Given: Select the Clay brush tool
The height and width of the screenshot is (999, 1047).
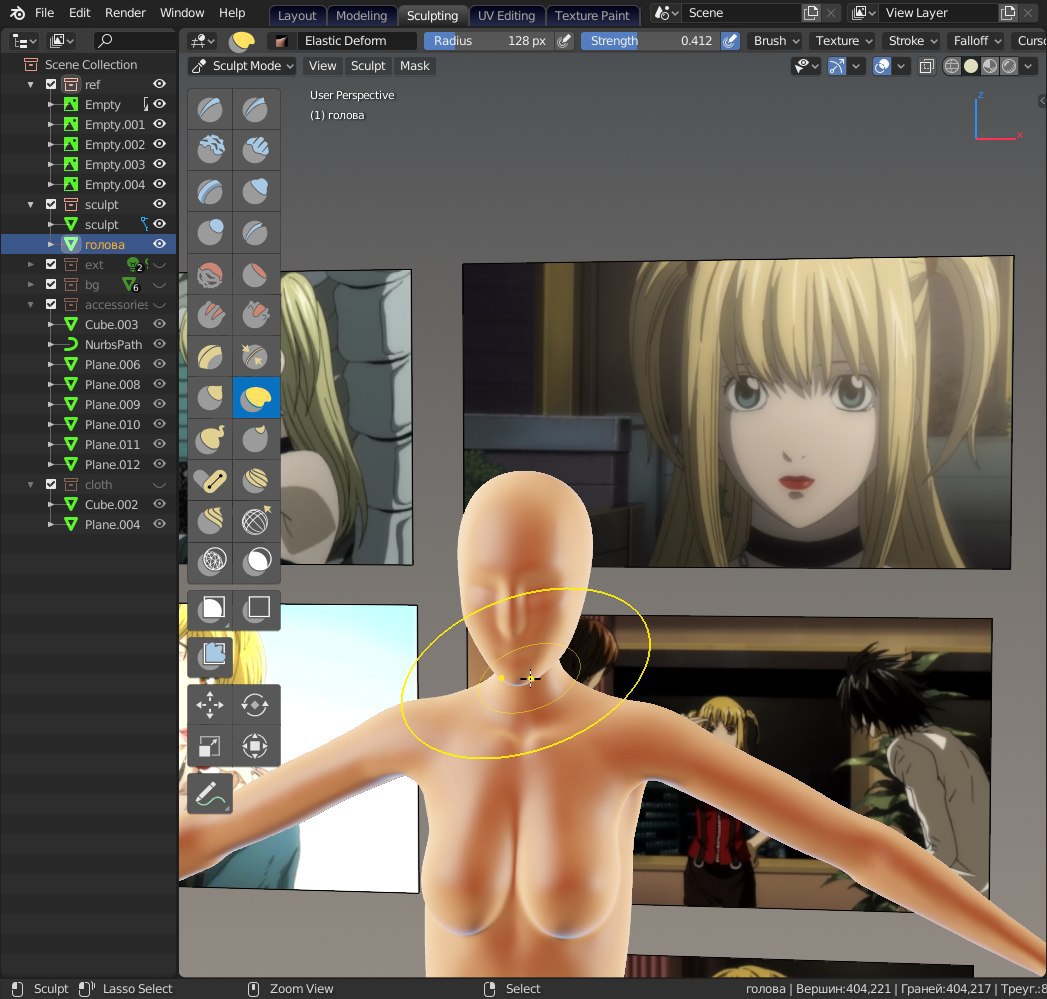Looking at the screenshot, I should pos(210,149).
